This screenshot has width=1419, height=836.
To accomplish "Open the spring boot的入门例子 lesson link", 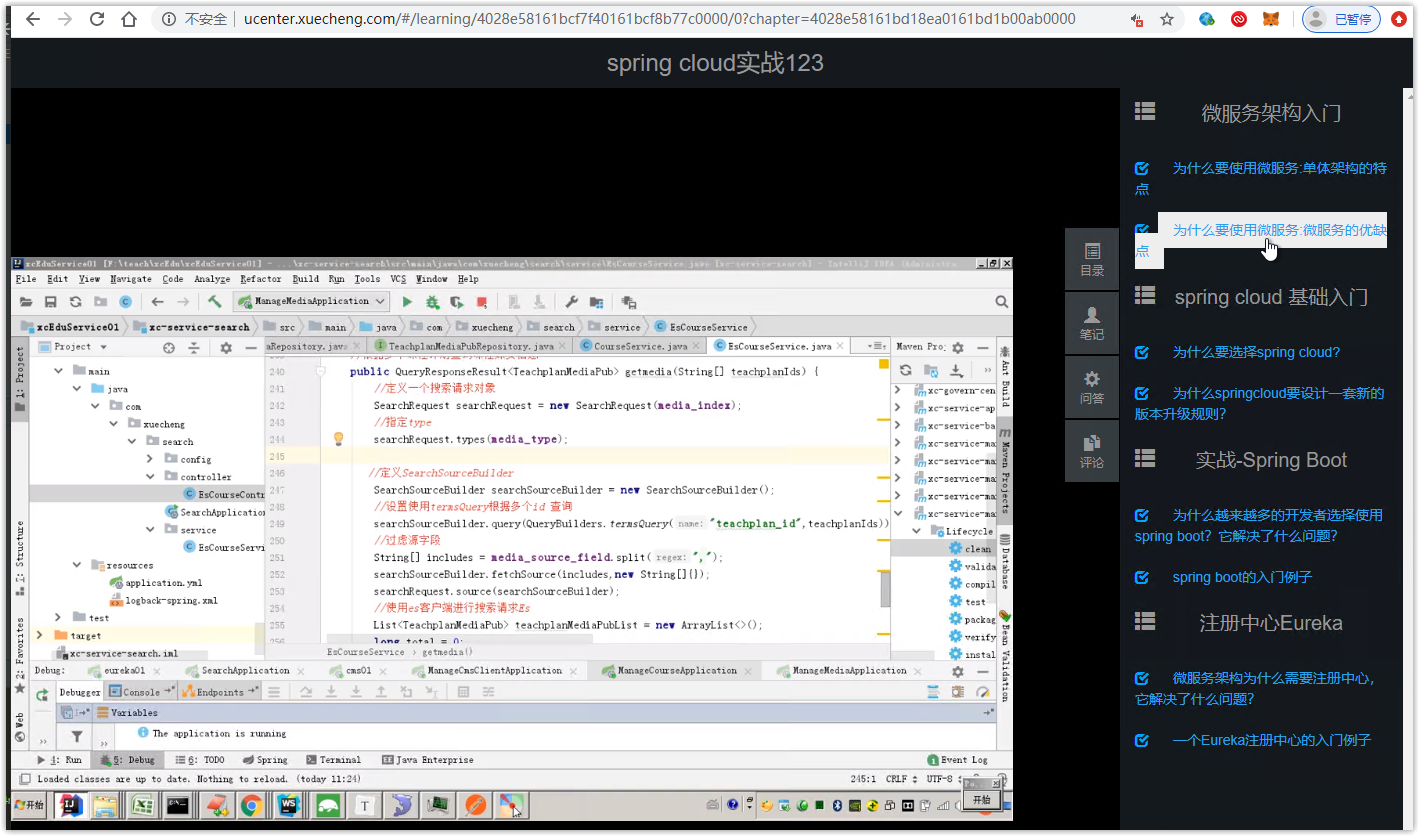I will [x=1241, y=577].
